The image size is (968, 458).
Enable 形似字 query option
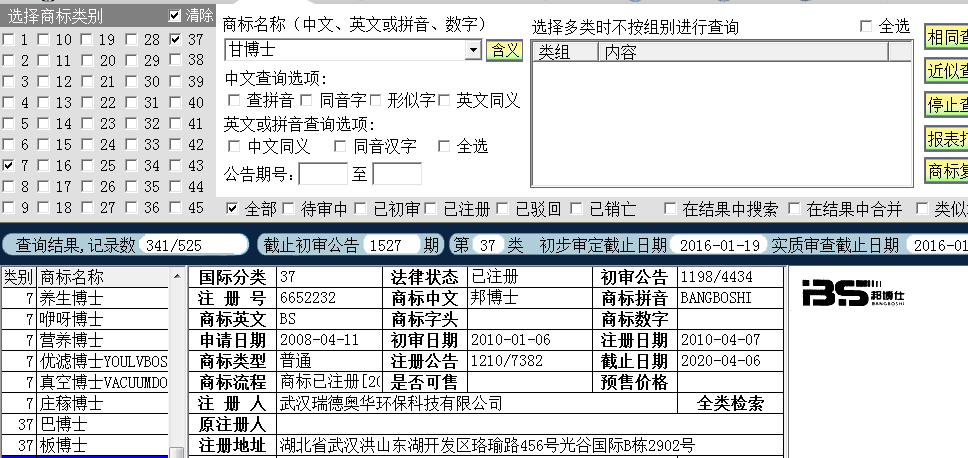pos(375,100)
